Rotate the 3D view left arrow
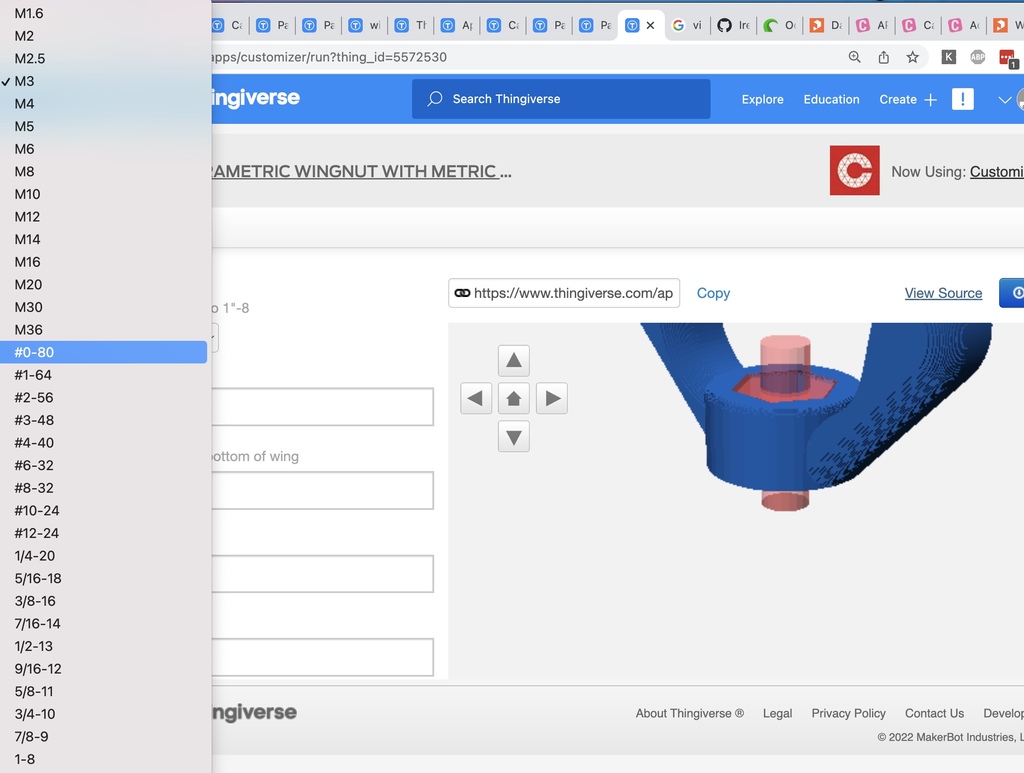Viewport: 1024px width, 773px height. pyautogui.click(x=476, y=398)
